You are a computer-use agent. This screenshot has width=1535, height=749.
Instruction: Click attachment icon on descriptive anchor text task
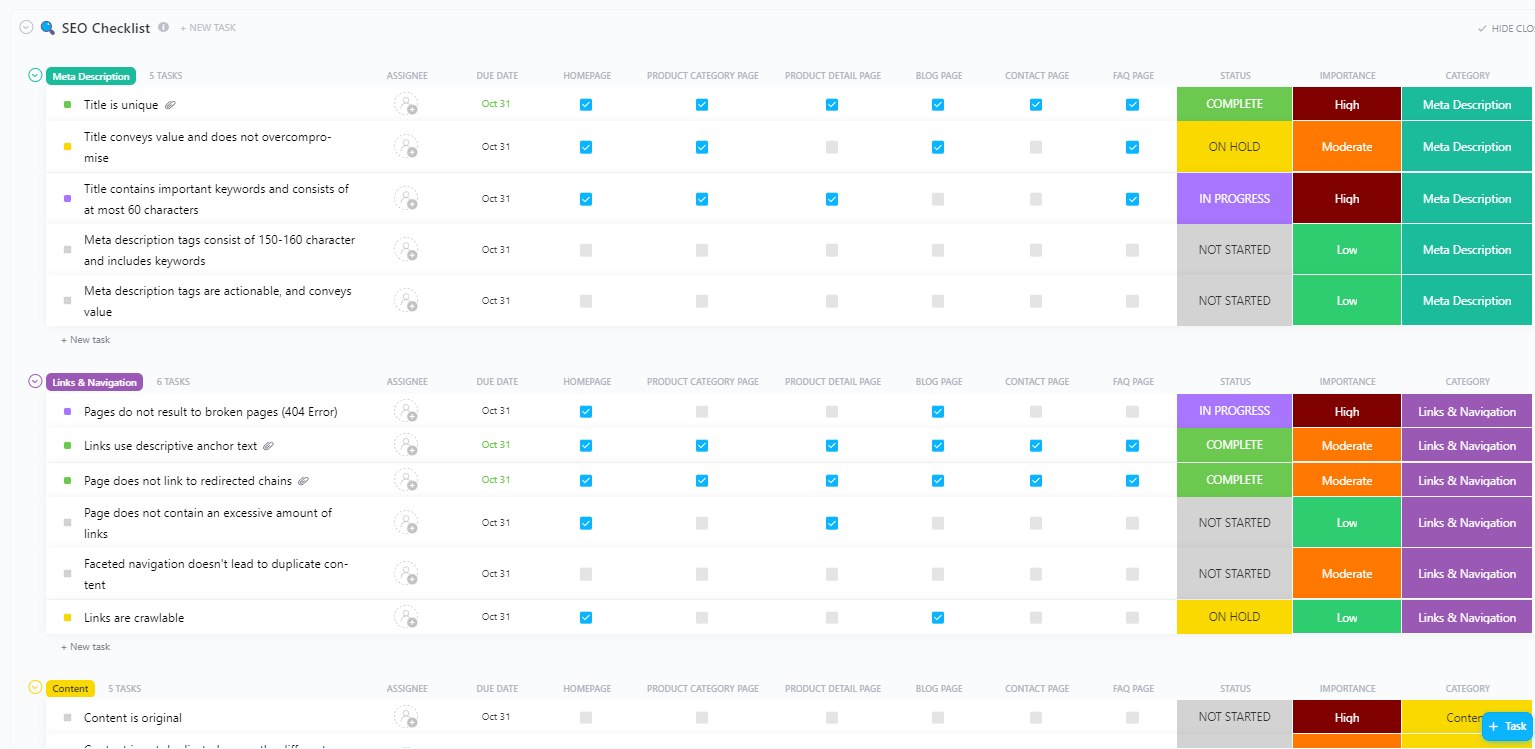coord(268,446)
